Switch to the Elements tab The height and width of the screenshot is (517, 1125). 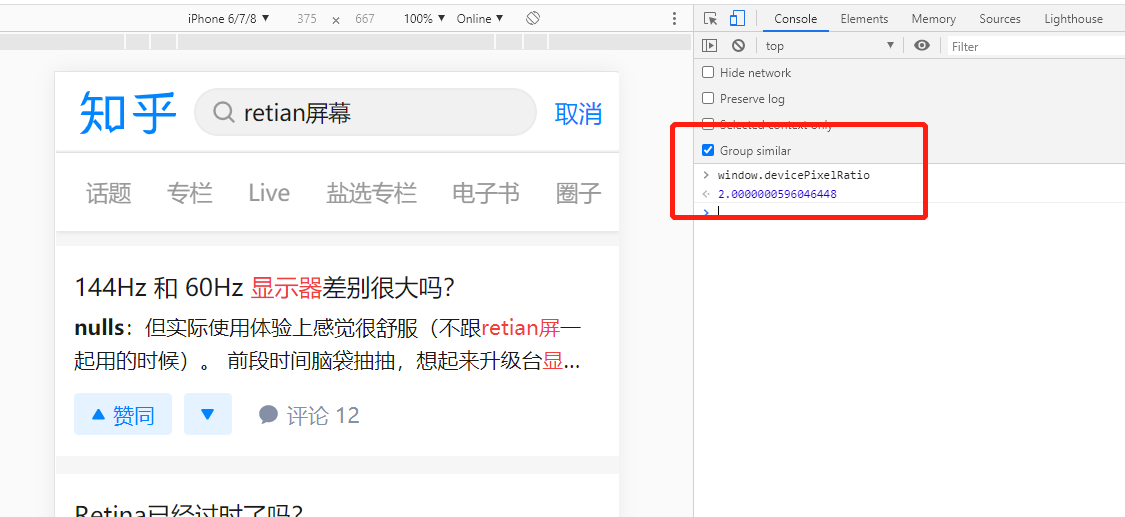(864, 19)
